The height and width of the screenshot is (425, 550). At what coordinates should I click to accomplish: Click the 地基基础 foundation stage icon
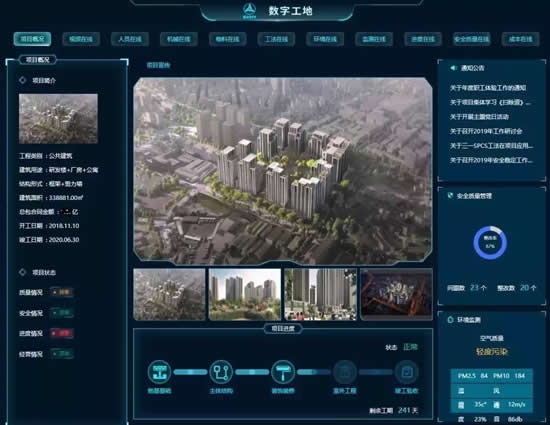pyautogui.click(x=159, y=372)
